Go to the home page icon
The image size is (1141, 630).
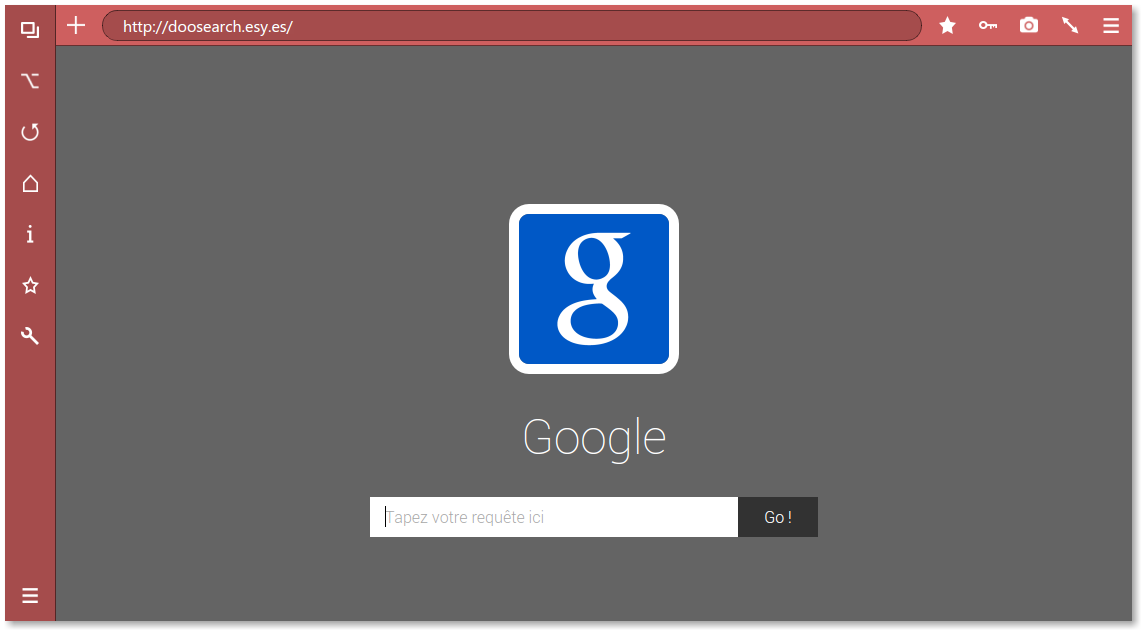tap(30, 183)
